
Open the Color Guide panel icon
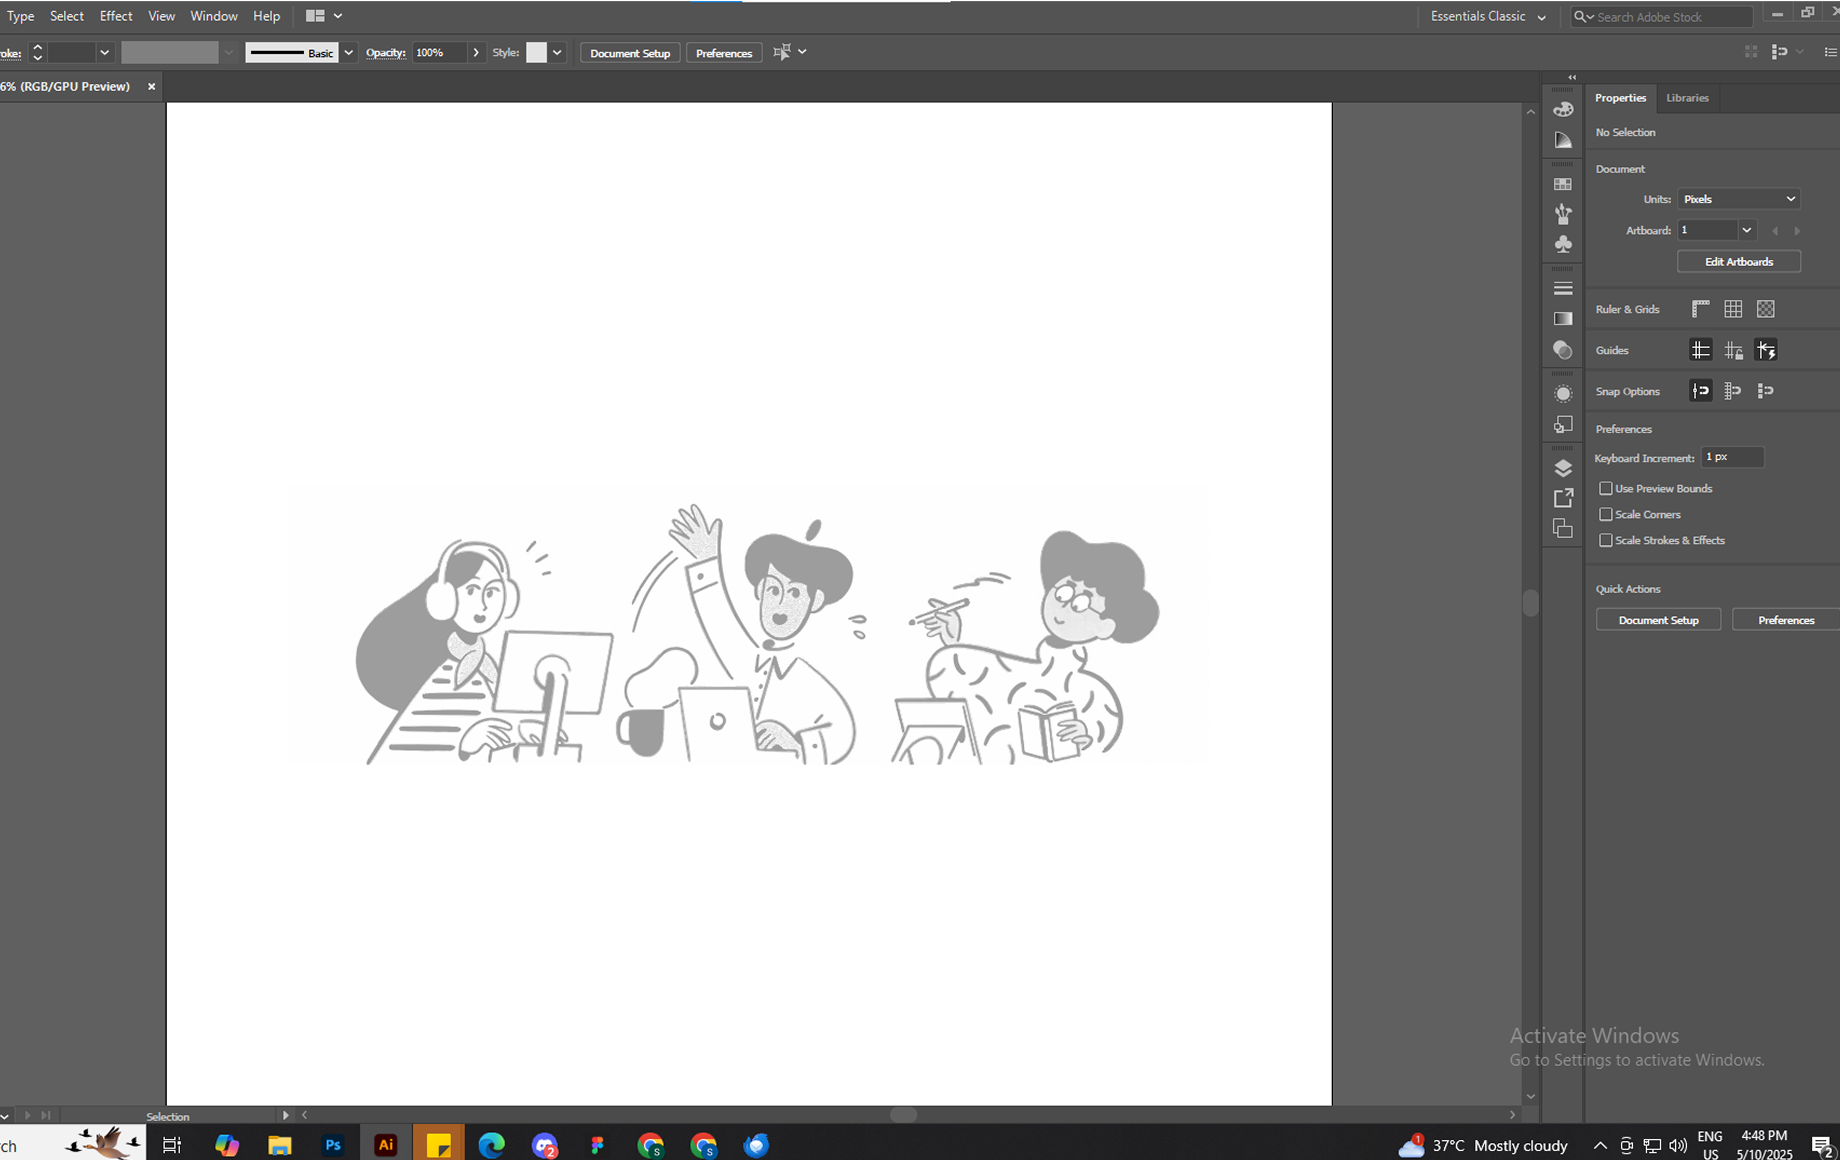[1563, 140]
